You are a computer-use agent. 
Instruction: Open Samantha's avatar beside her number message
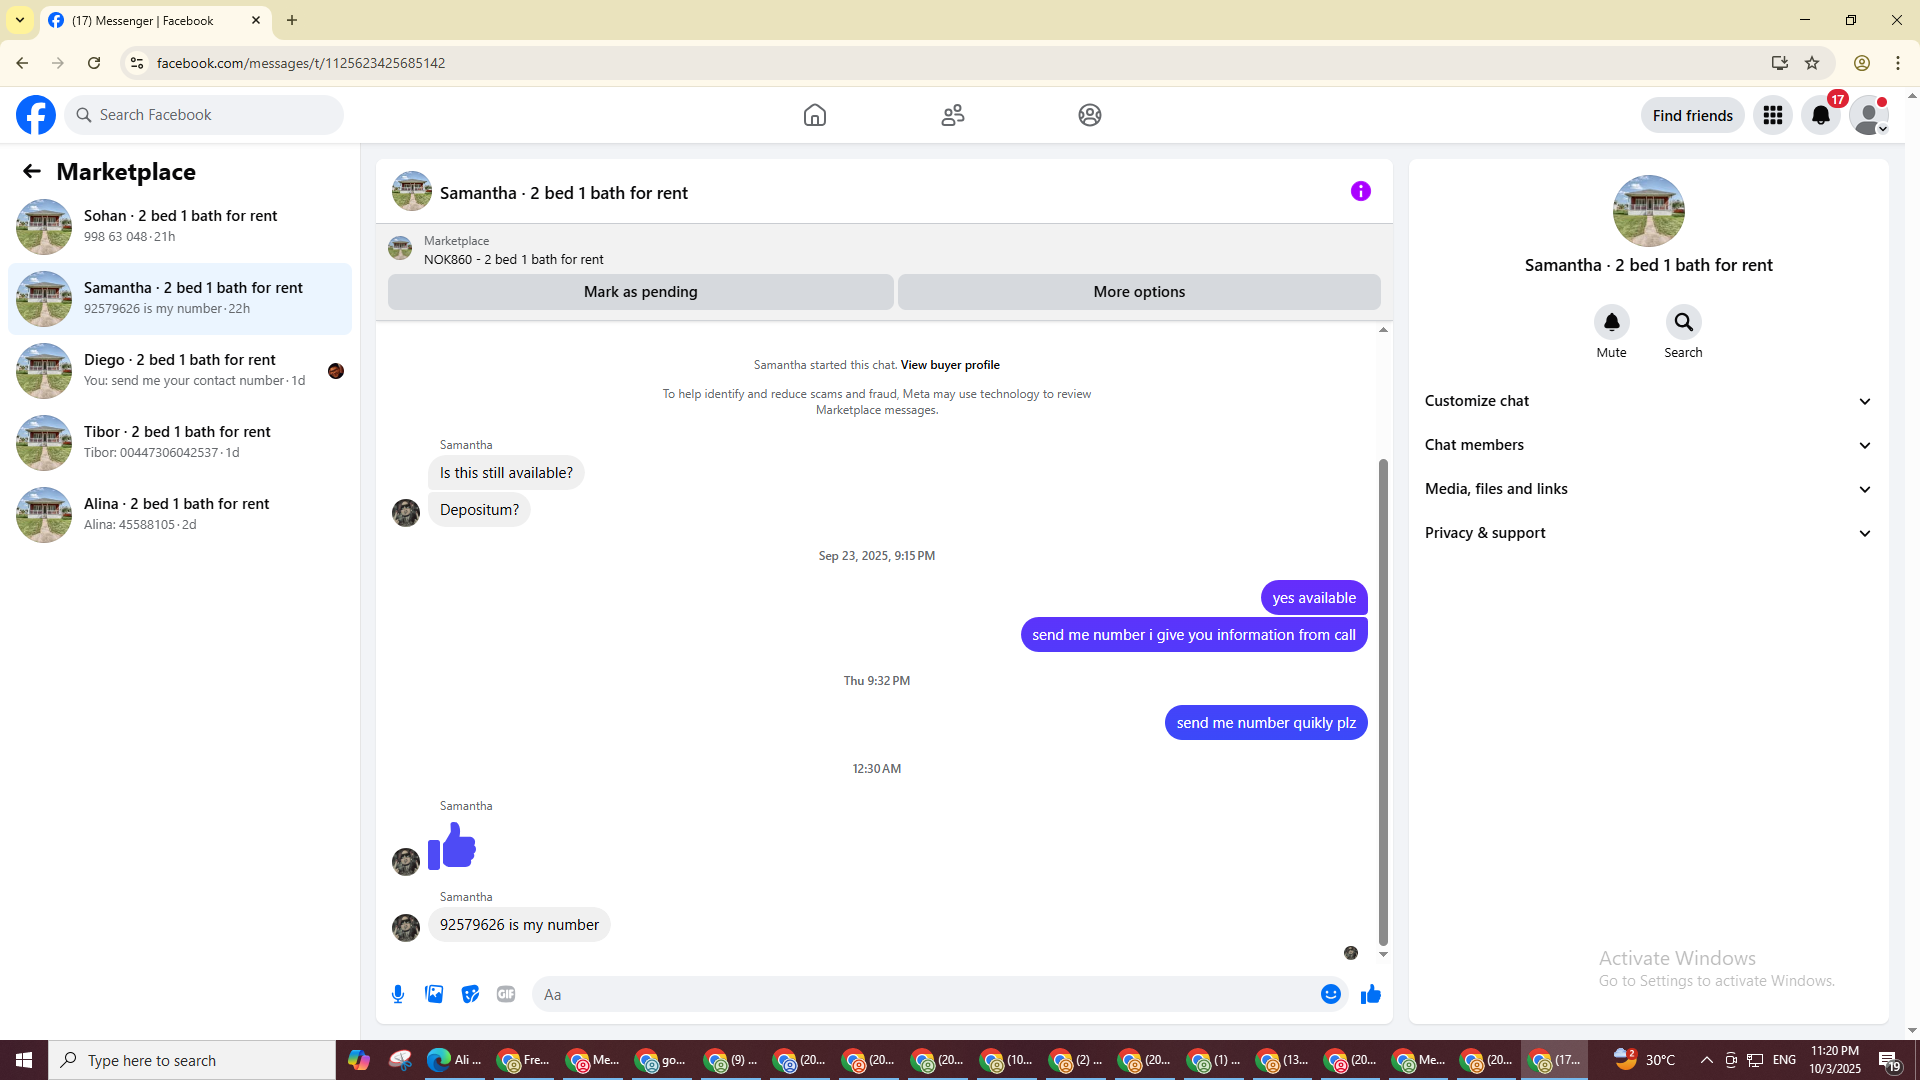[x=406, y=928]
